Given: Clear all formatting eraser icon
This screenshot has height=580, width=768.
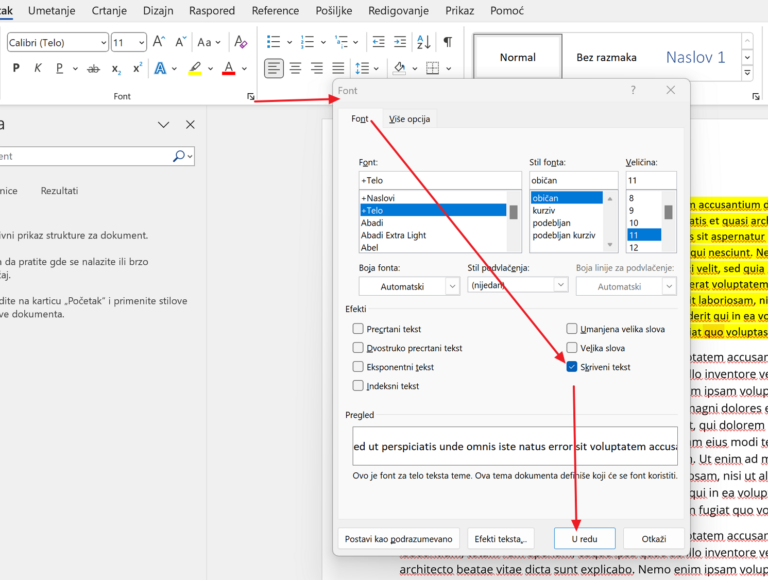Looking at the screenshot, I should tap(240, 42).
